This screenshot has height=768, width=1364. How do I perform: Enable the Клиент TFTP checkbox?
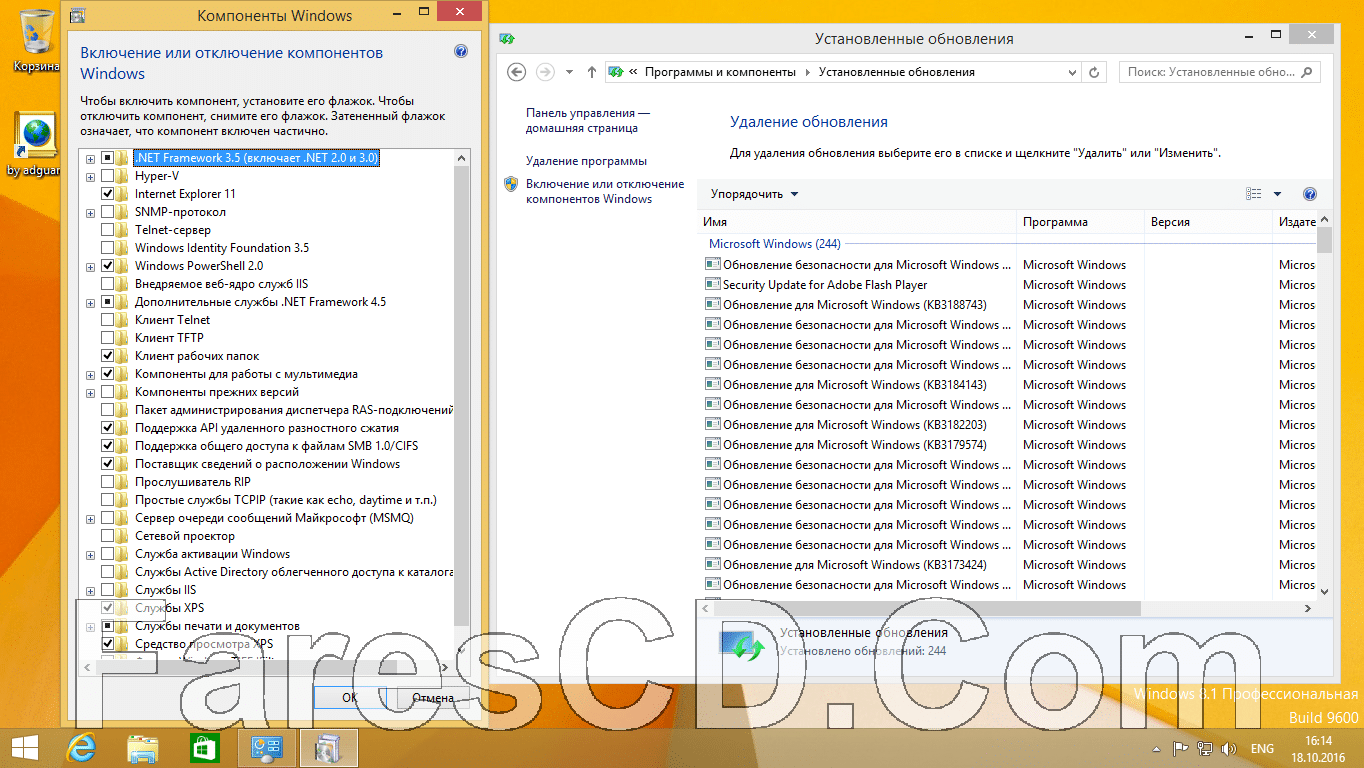(107, 338)
